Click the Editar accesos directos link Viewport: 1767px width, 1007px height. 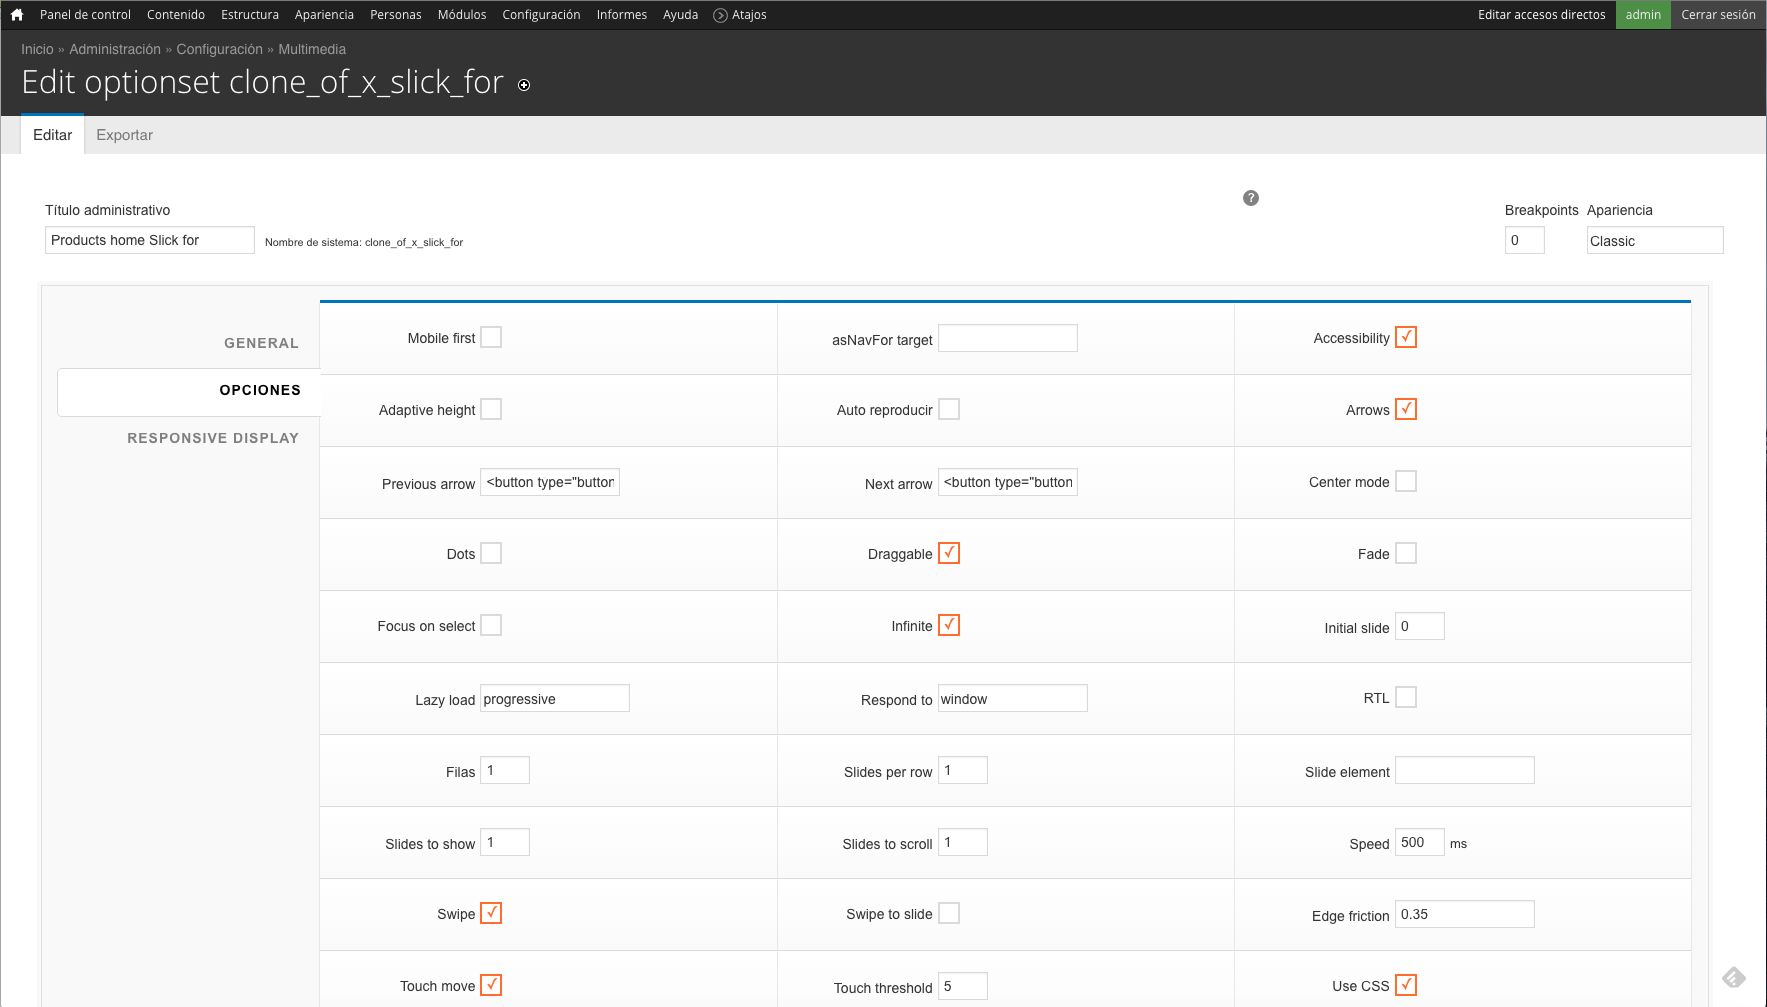click(x=1541, y=14)
